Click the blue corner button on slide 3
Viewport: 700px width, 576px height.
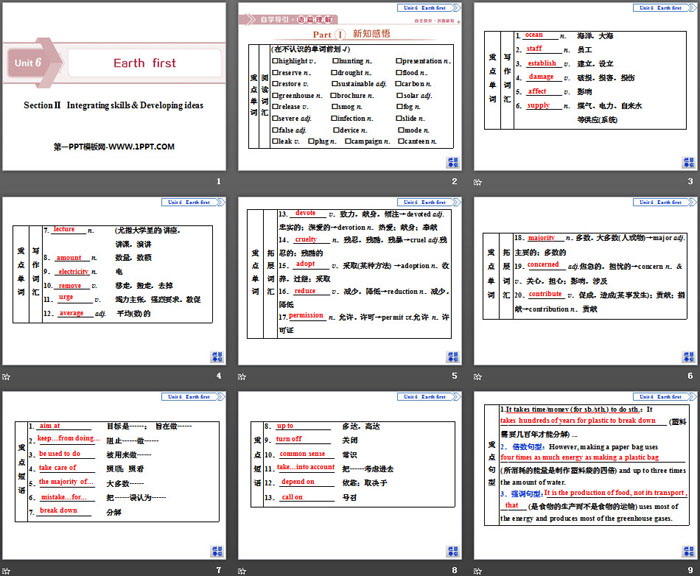687,160
